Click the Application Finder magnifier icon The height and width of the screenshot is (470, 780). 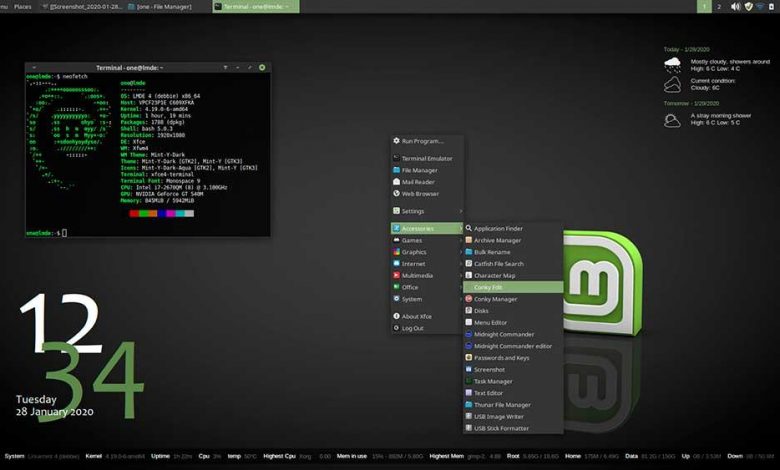(469, 228)
